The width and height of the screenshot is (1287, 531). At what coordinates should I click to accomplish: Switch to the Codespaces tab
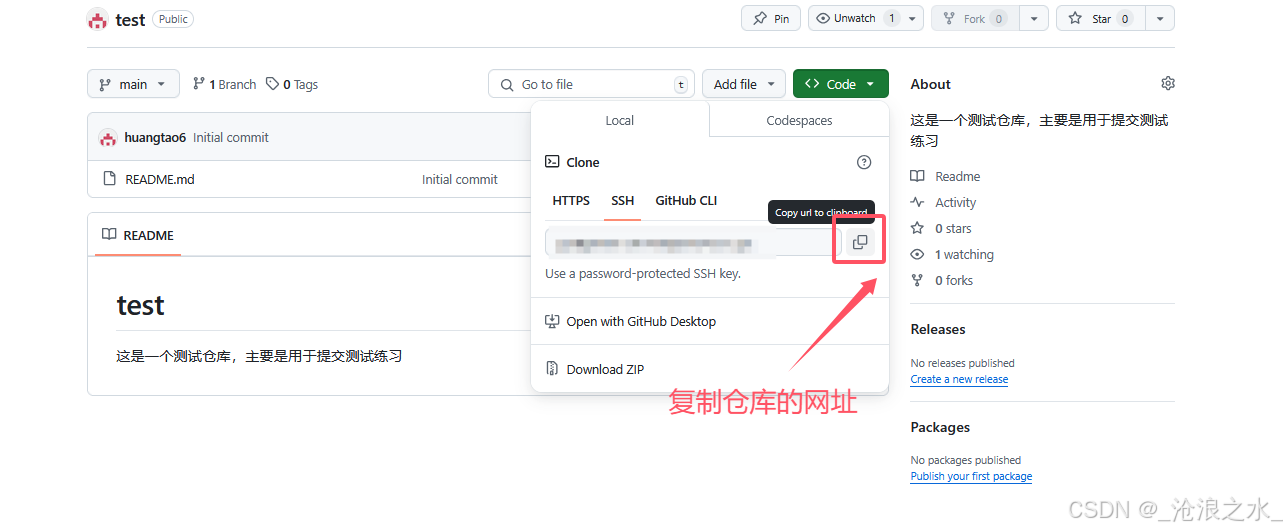[x=799, y=120]
